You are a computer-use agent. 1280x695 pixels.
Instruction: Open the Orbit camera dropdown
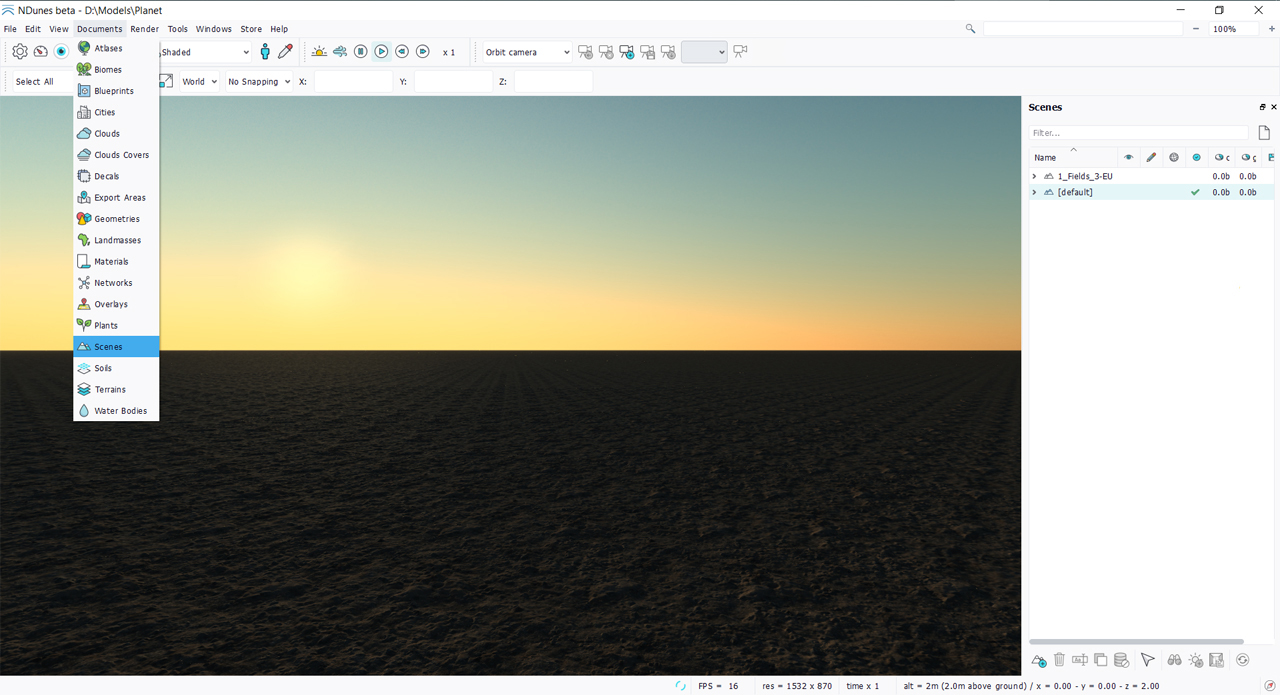[x=527, y=52]
